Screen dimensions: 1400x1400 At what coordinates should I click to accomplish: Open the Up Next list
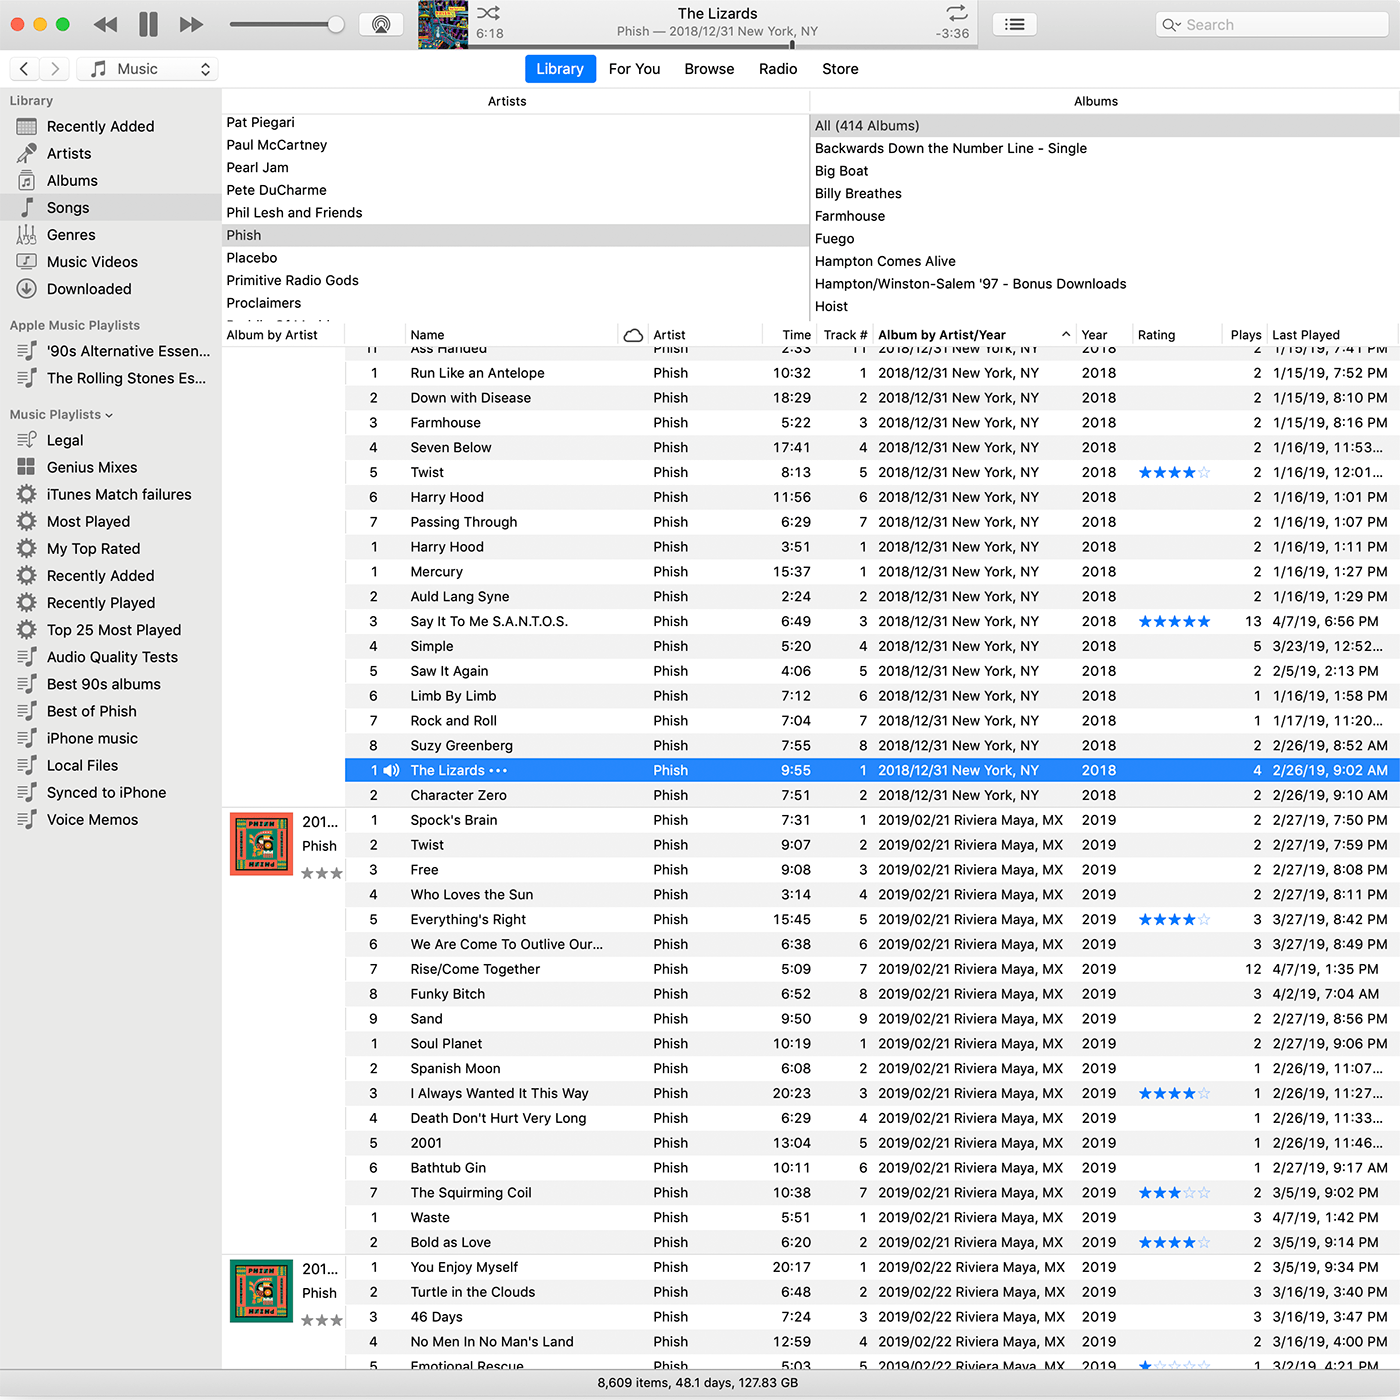click(x=1014, y=25)
